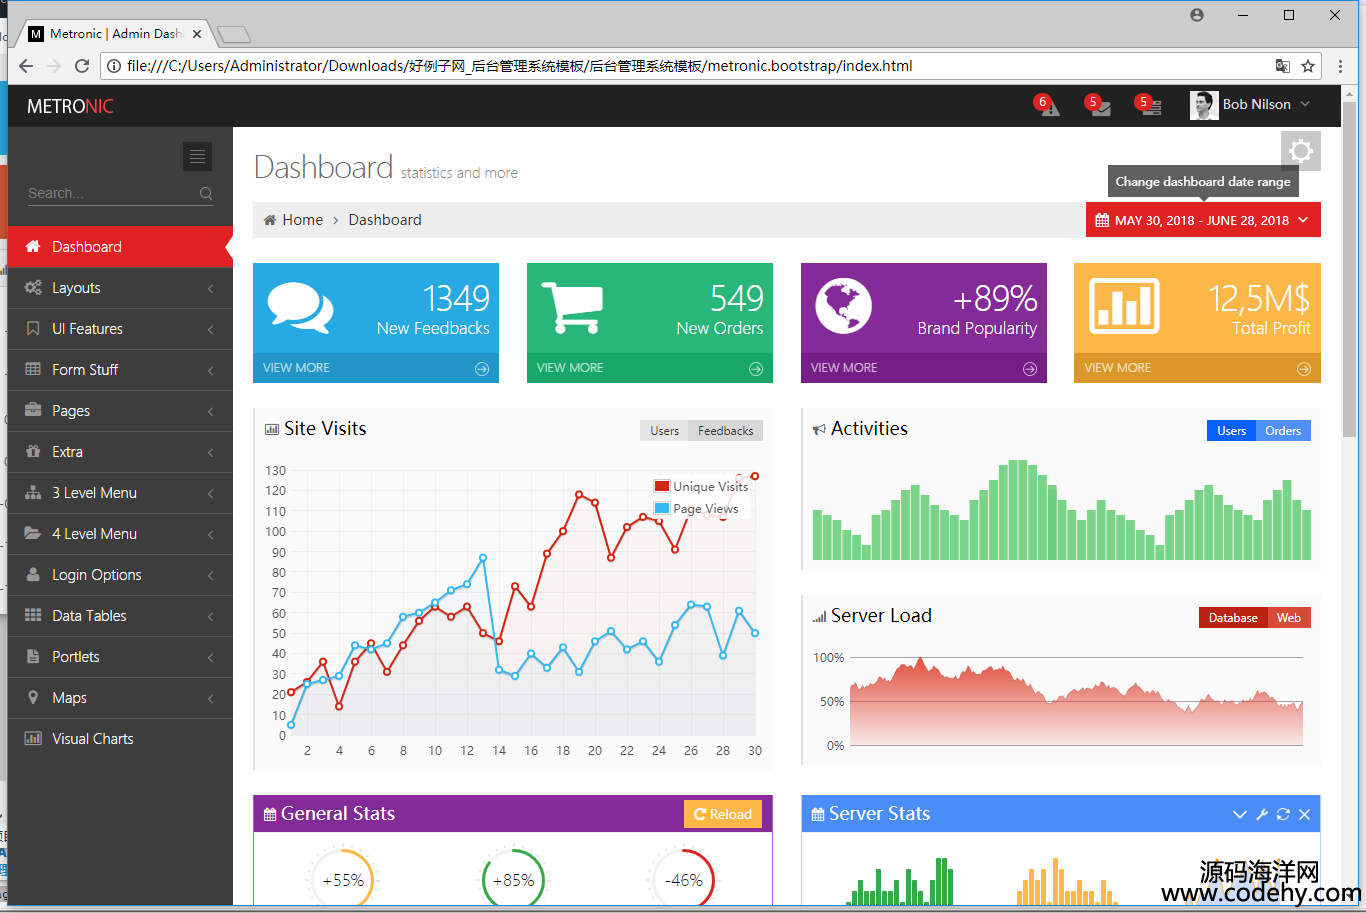The width and height of the screenshot is (1366, 913).
Task: Collapse the Server Stats portlet with chevron
Action: [x=1240, y=815]
